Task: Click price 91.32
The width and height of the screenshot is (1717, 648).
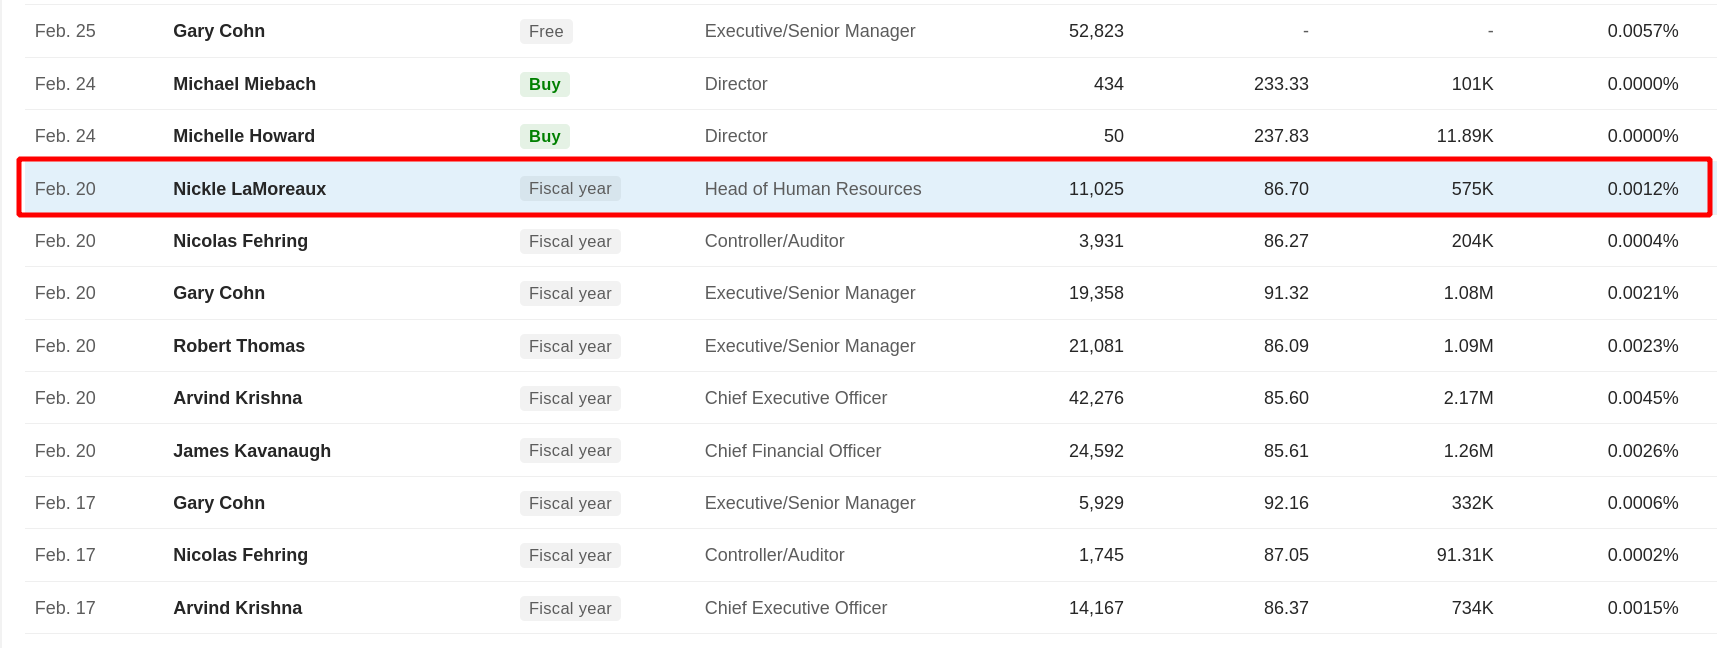Action: tap(1286, 293)
